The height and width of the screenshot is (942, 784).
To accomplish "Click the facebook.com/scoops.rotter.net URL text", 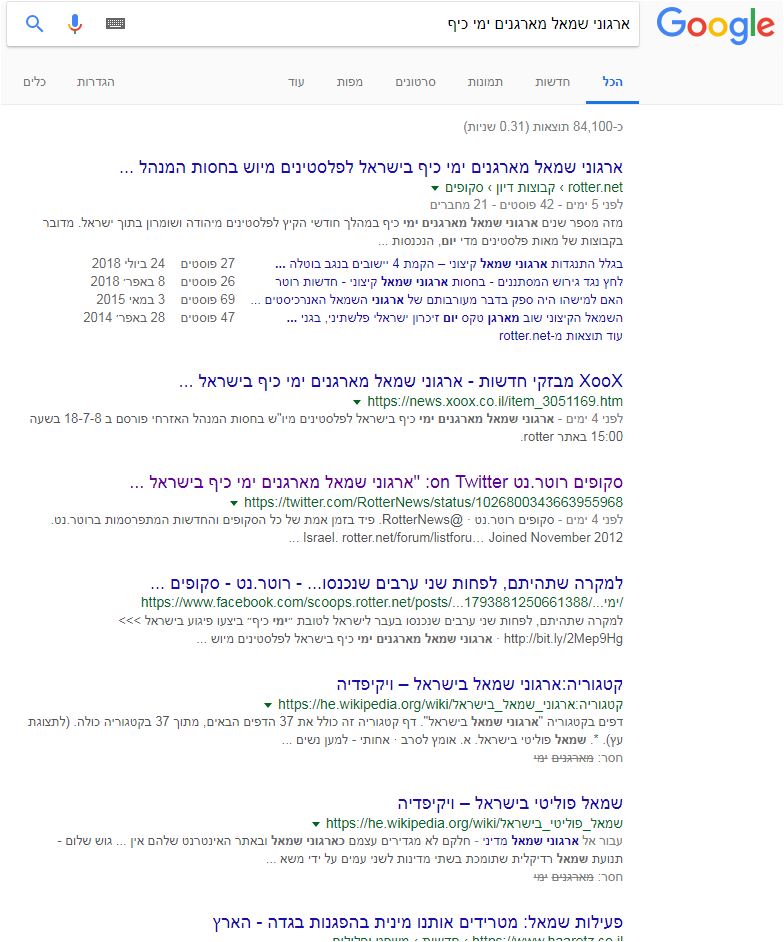I will point(381,603).
